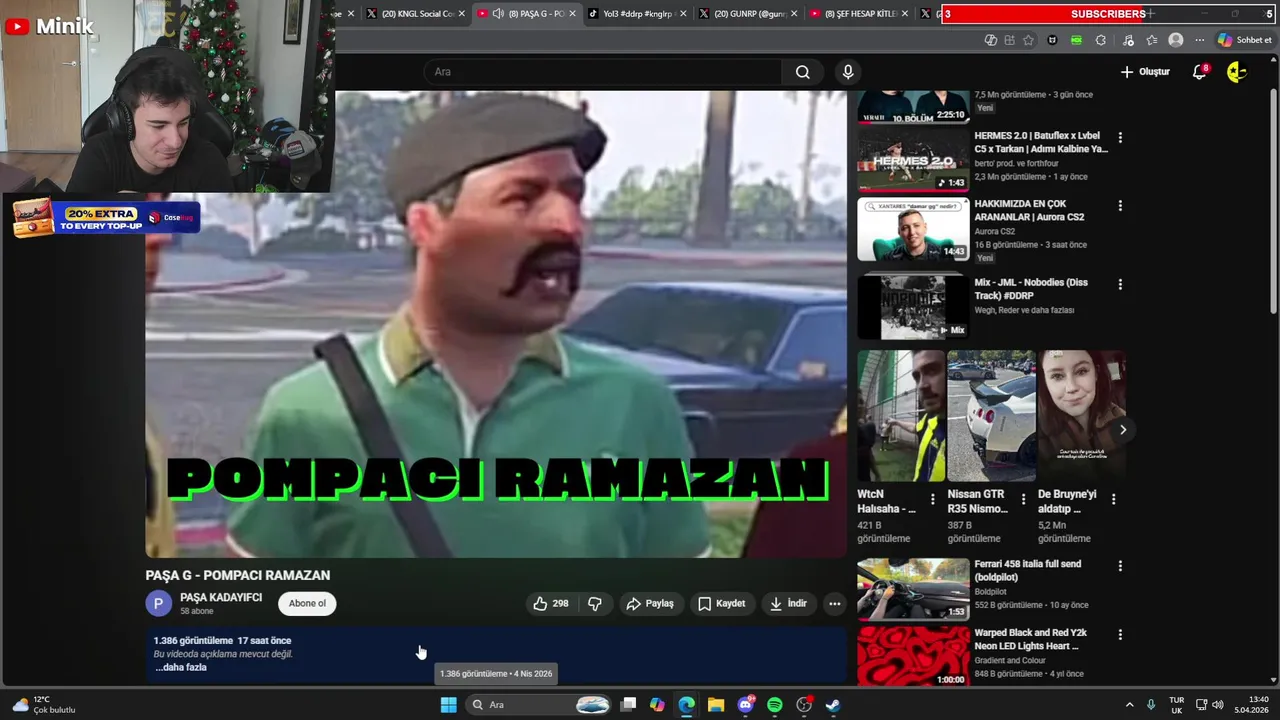
Task: Open options menu for Nissan GTR R35 short
Action: click(x=1023, y=499)
